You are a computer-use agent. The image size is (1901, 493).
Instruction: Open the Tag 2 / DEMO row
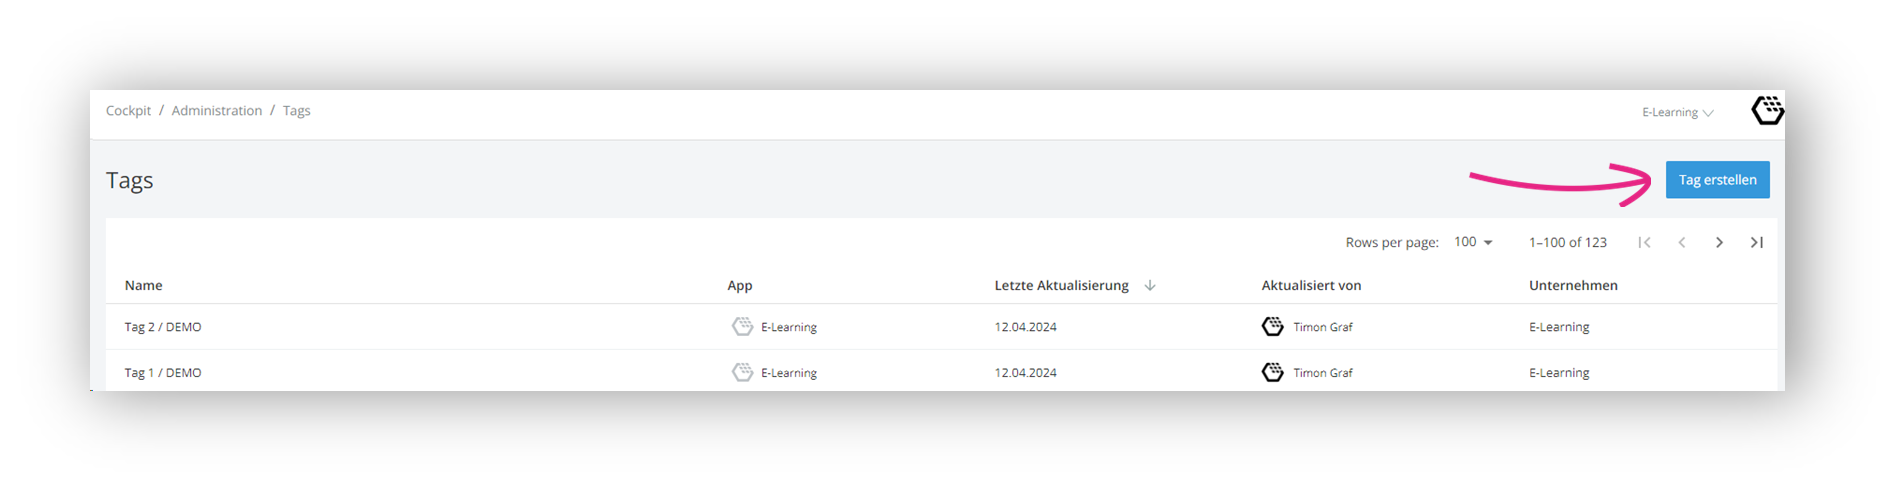tap(941, 327)
